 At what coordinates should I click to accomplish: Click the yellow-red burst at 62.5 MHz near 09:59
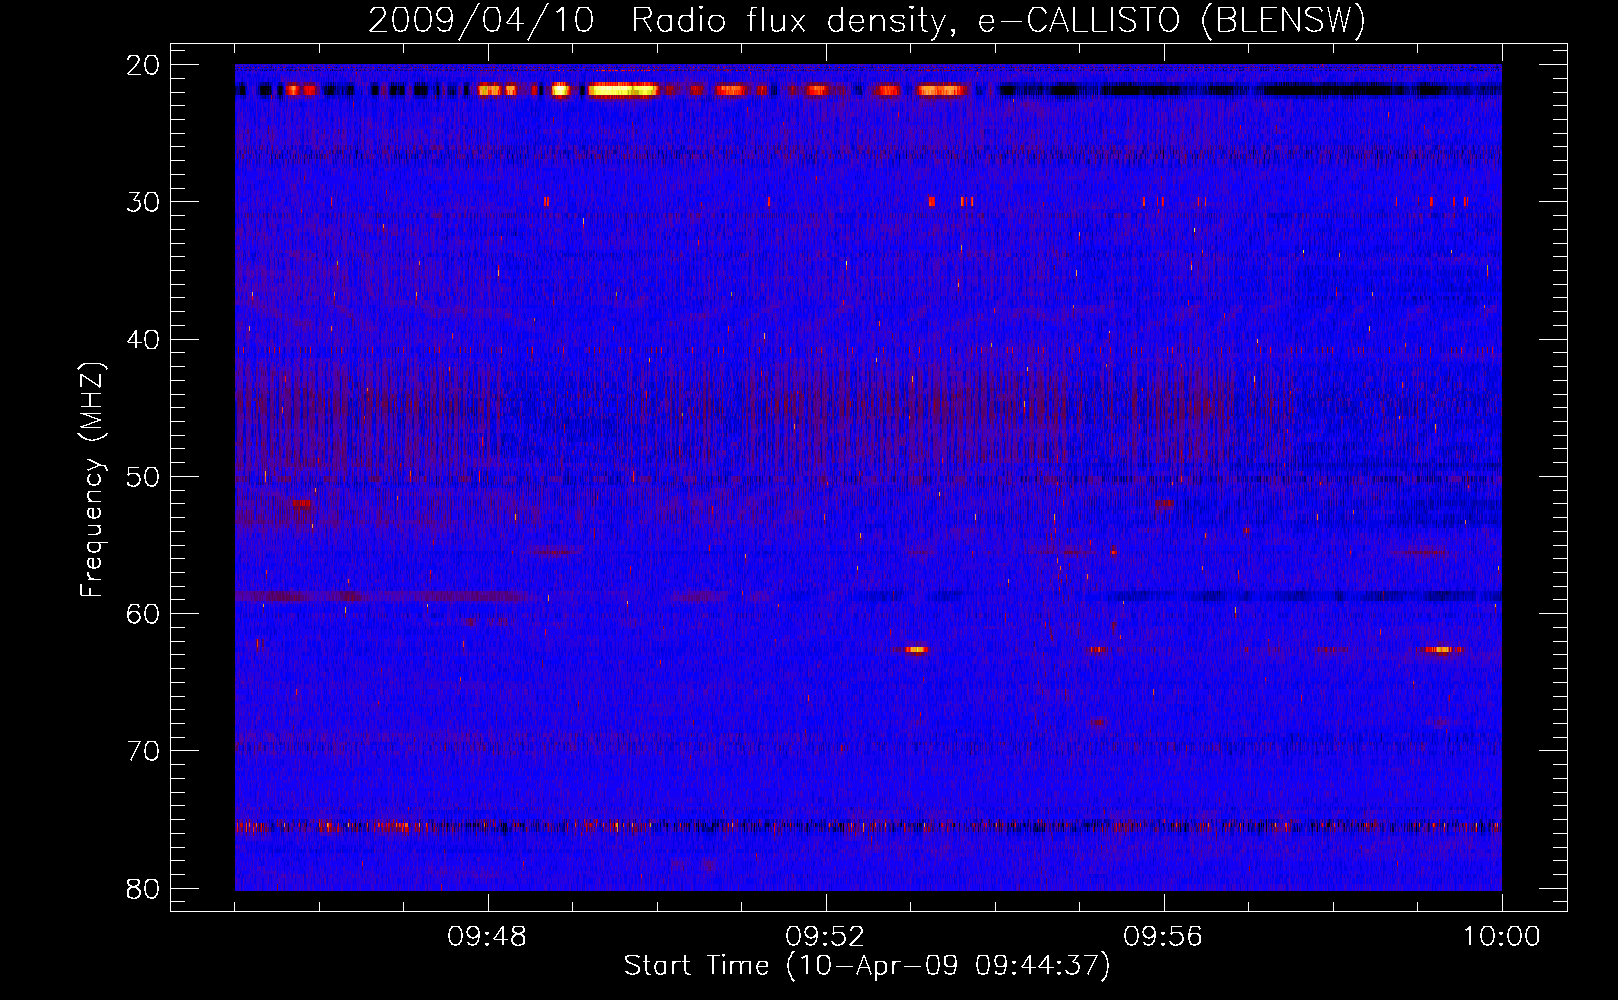click(1439, 650)
